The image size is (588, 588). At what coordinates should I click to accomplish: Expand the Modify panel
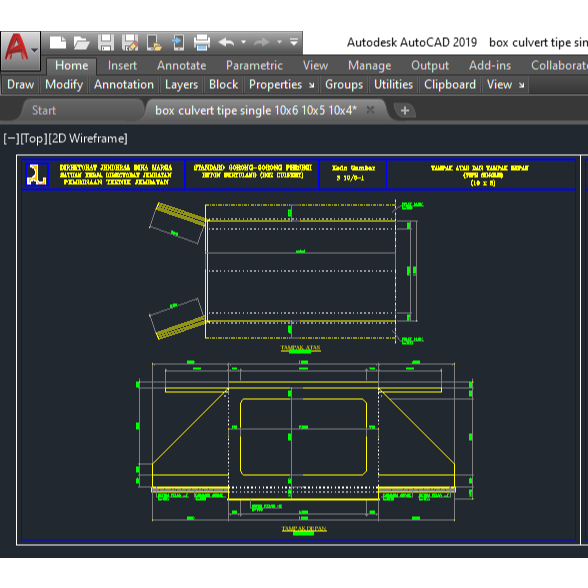click(64, 85)
